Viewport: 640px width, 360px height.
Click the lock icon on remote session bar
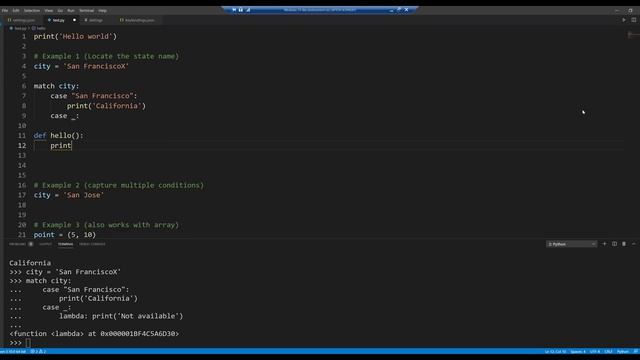(241, 10)
